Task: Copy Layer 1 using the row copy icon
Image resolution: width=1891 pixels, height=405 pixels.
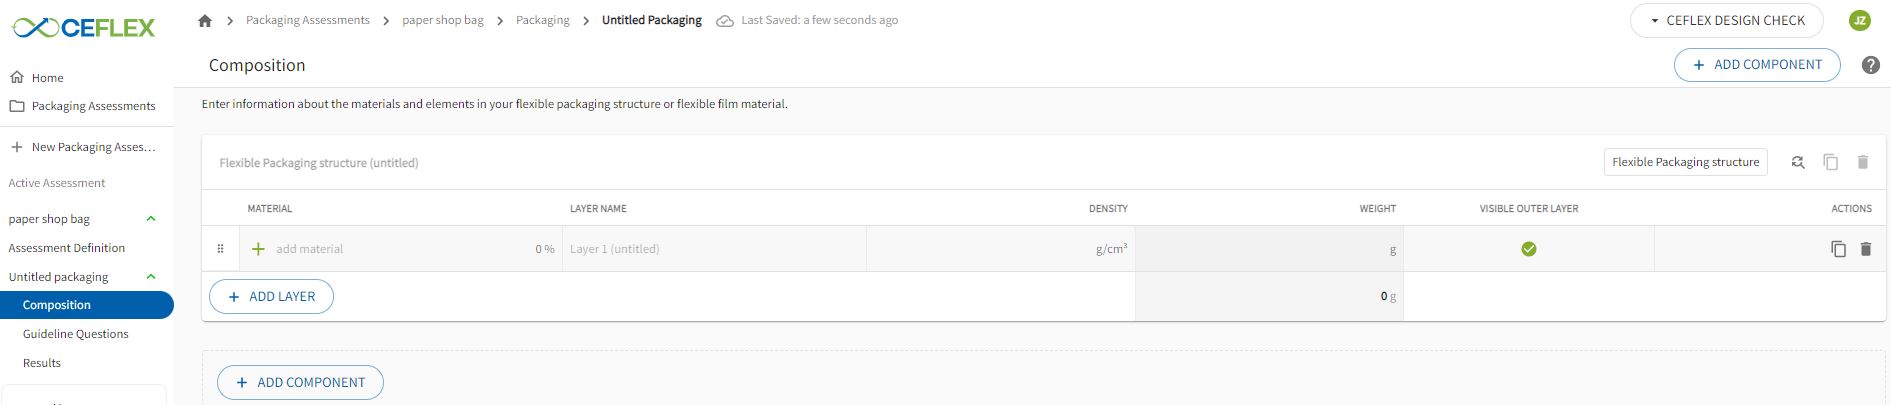Action: 1838,249
